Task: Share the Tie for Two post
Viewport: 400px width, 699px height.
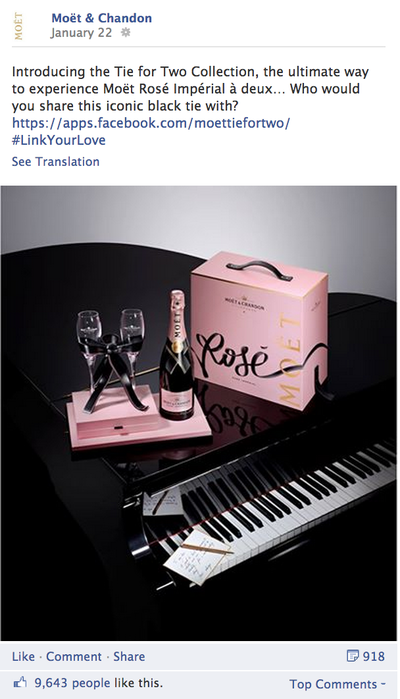Action: pyautogui.click(x=129, y=656)
